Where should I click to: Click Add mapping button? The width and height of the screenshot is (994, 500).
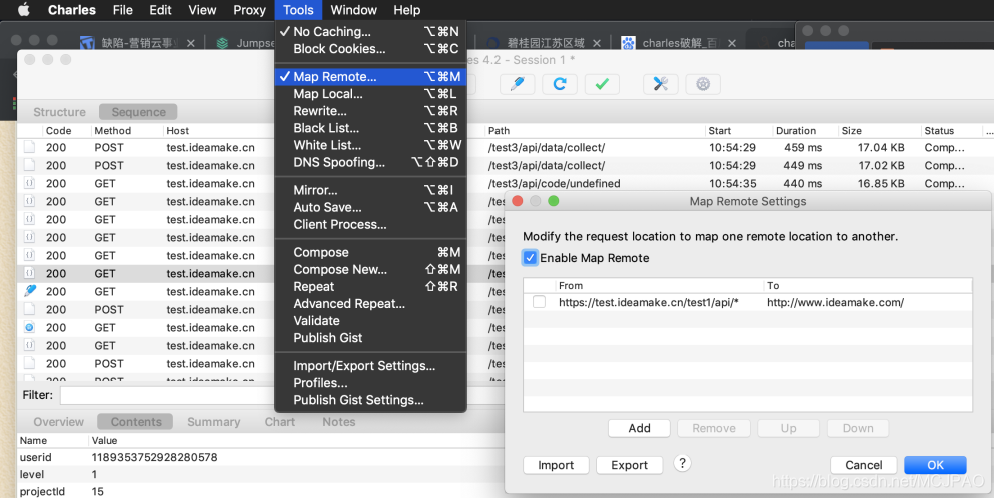click(639, 428)
